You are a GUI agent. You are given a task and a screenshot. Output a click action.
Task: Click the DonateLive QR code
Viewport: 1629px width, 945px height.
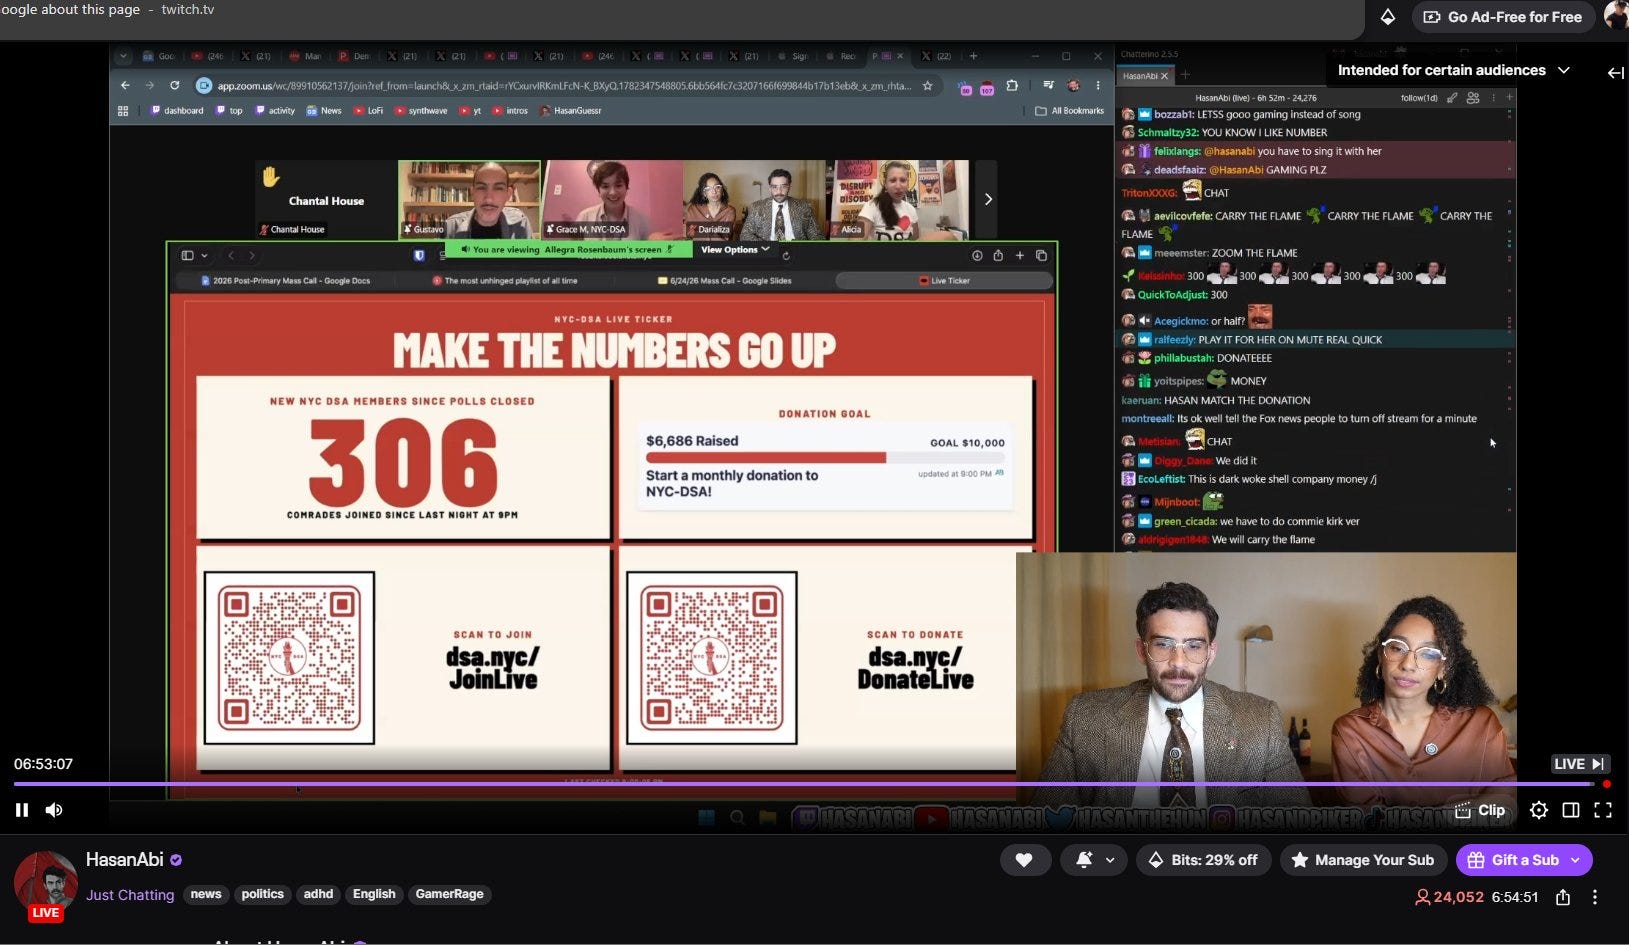pos(711,658)
